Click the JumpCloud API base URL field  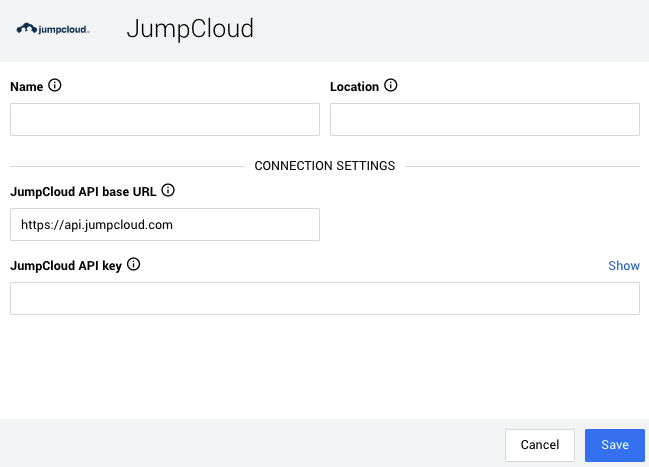(x=165, y=224)
